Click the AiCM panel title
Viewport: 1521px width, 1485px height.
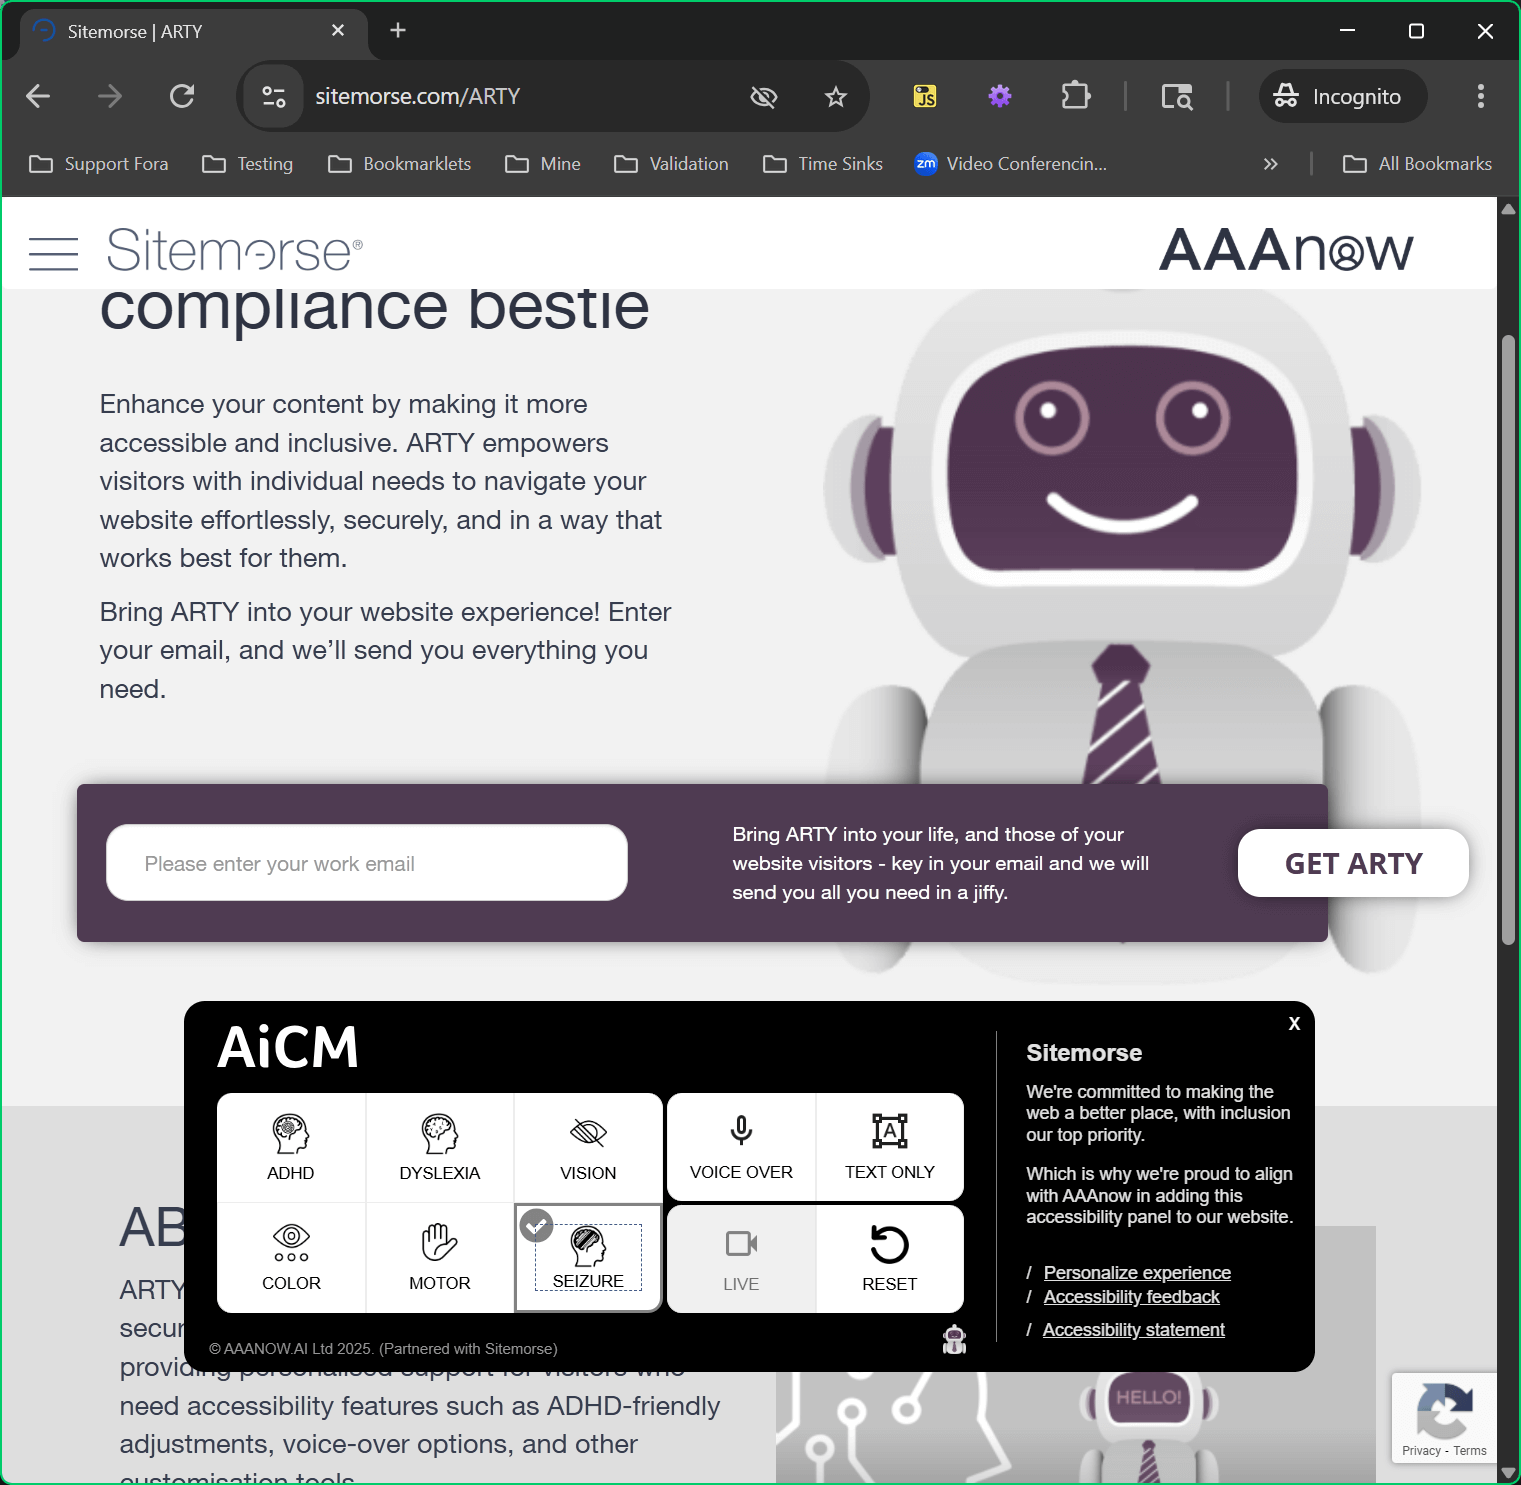(x=288, y=1047)
